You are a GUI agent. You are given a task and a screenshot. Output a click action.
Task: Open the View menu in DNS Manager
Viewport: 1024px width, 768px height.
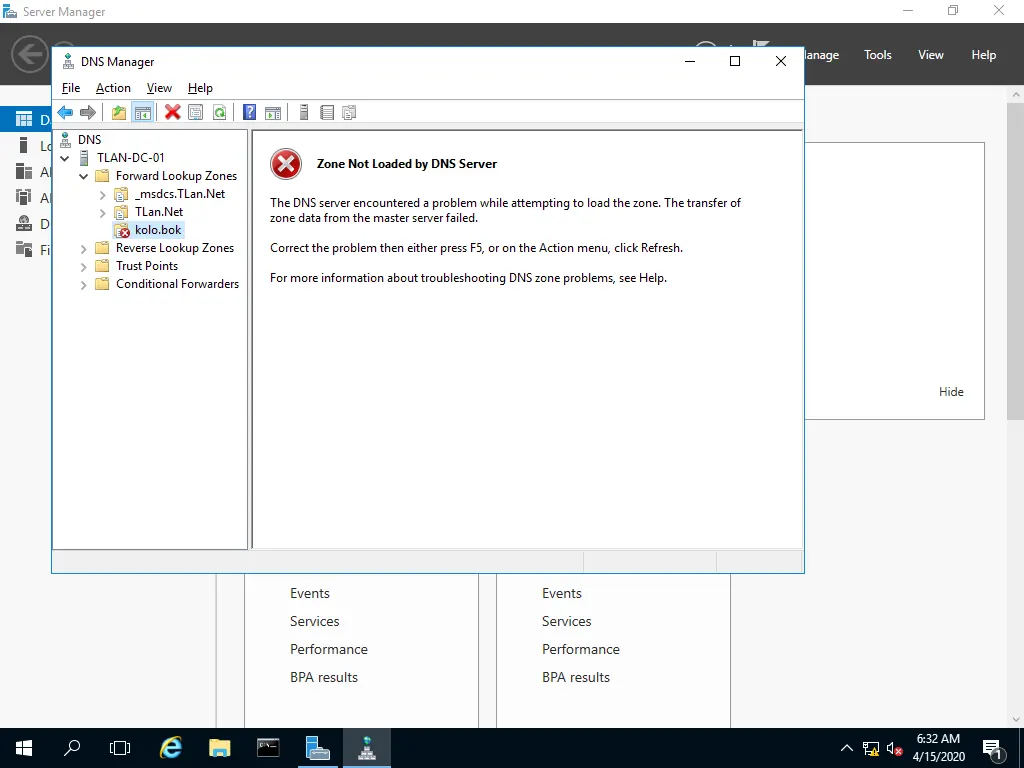(159, 88)
